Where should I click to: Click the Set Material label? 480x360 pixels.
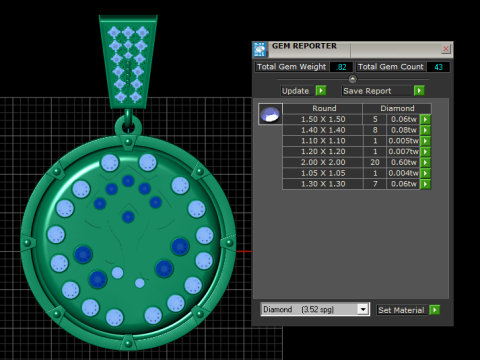point(401,310)
